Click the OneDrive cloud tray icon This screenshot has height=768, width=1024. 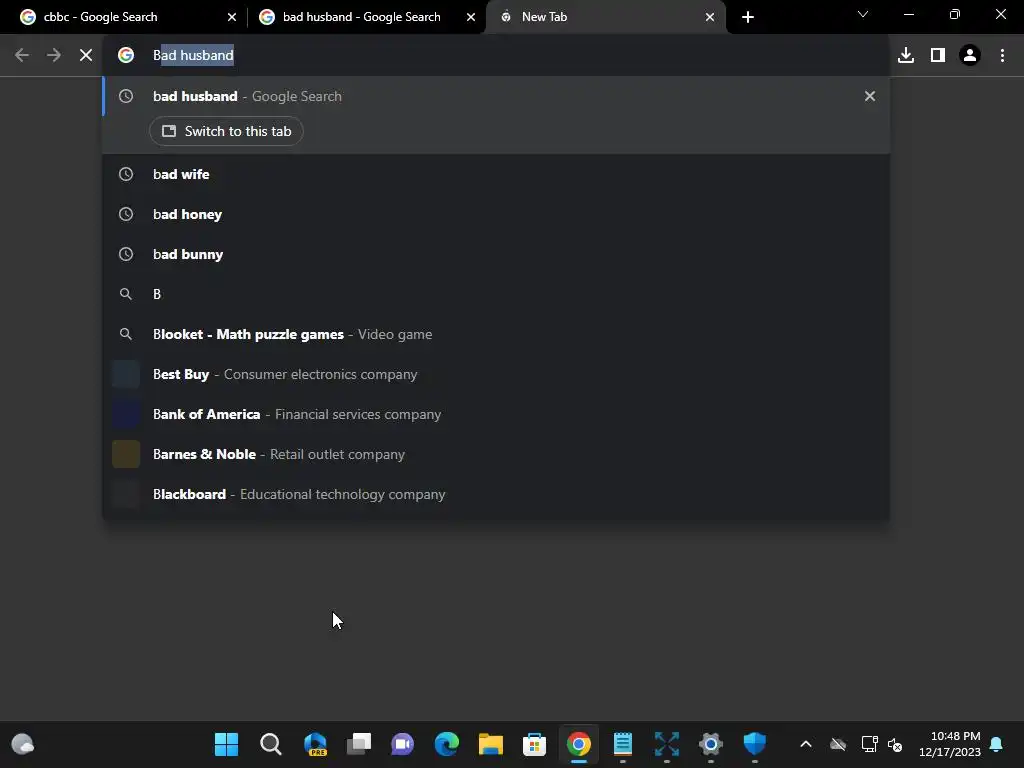tap(838, 744)
